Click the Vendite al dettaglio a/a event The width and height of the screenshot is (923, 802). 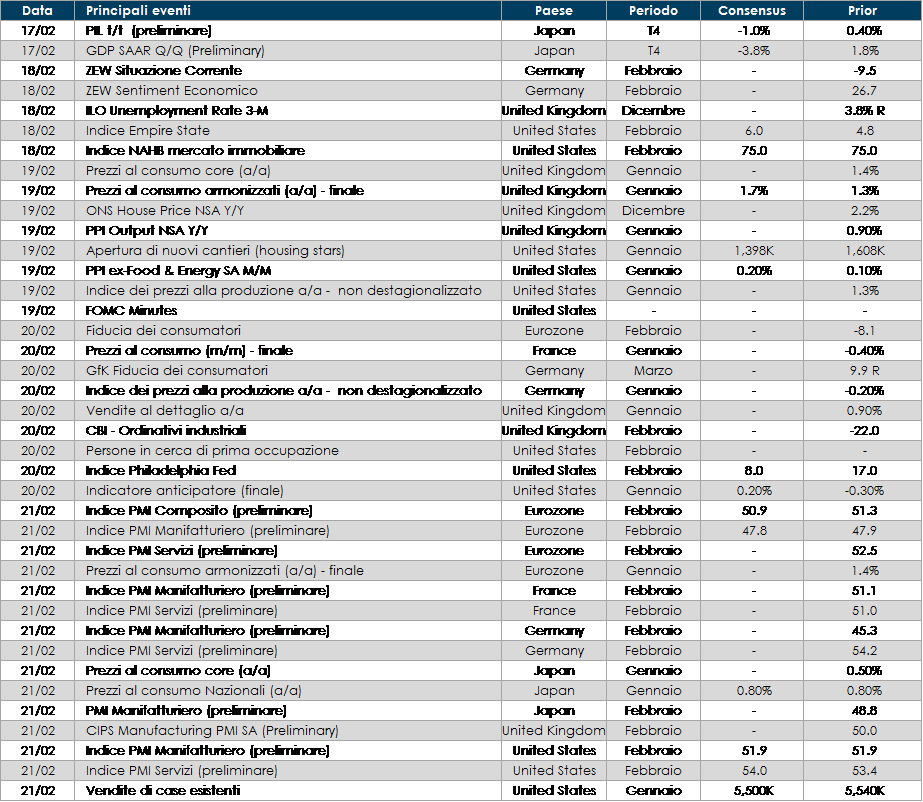click(x=165, y=410)
